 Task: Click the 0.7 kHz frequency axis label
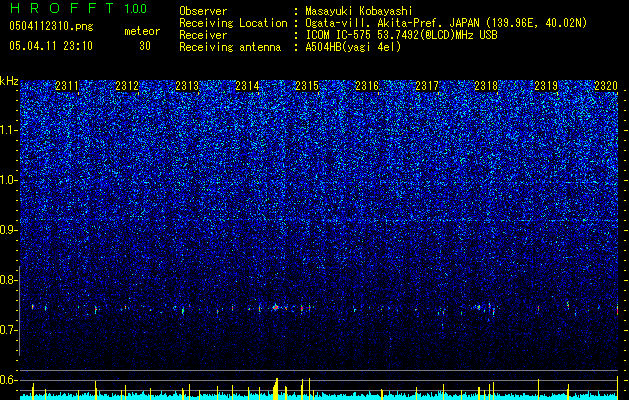point(7,330)
